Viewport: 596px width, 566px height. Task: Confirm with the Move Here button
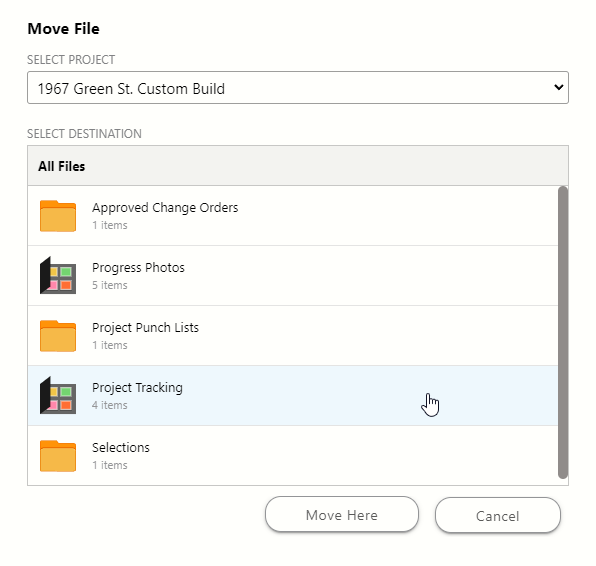[342, 514]
